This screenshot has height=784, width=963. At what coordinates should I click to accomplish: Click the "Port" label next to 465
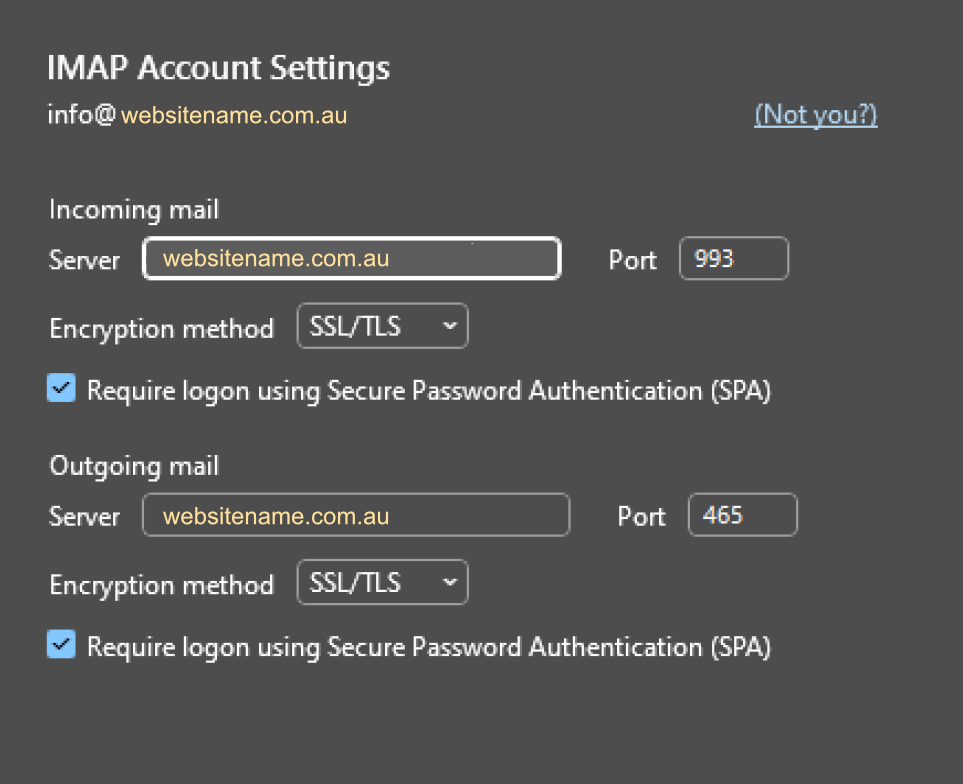641,517
